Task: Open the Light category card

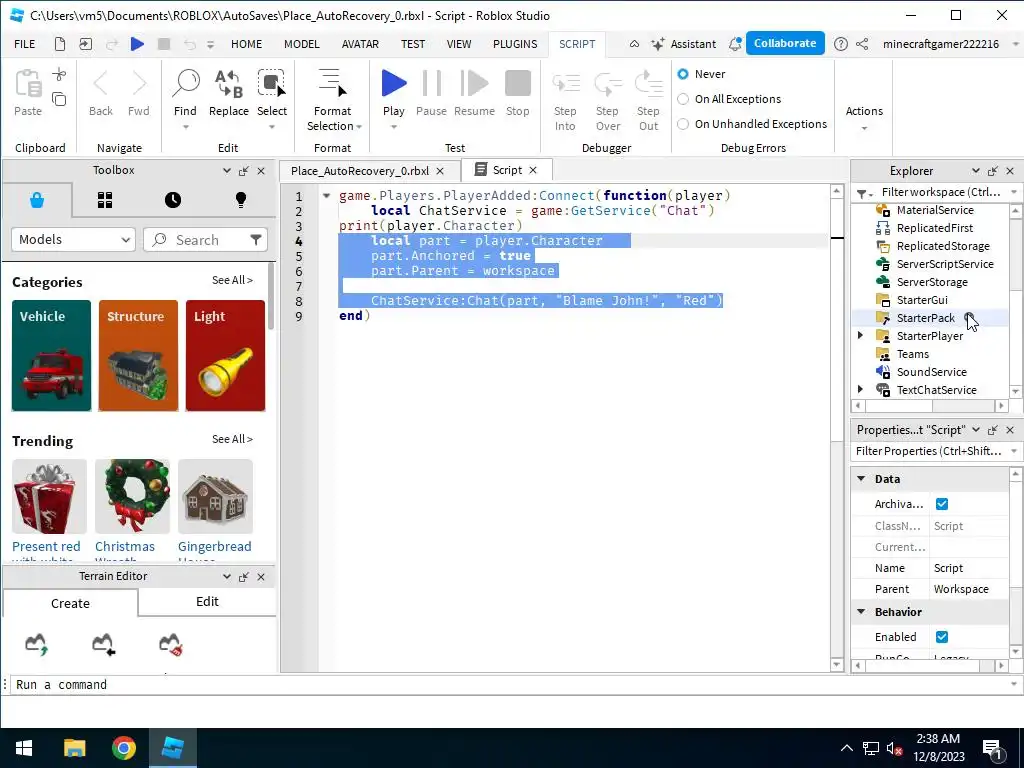Action: (x=225, y=355)
